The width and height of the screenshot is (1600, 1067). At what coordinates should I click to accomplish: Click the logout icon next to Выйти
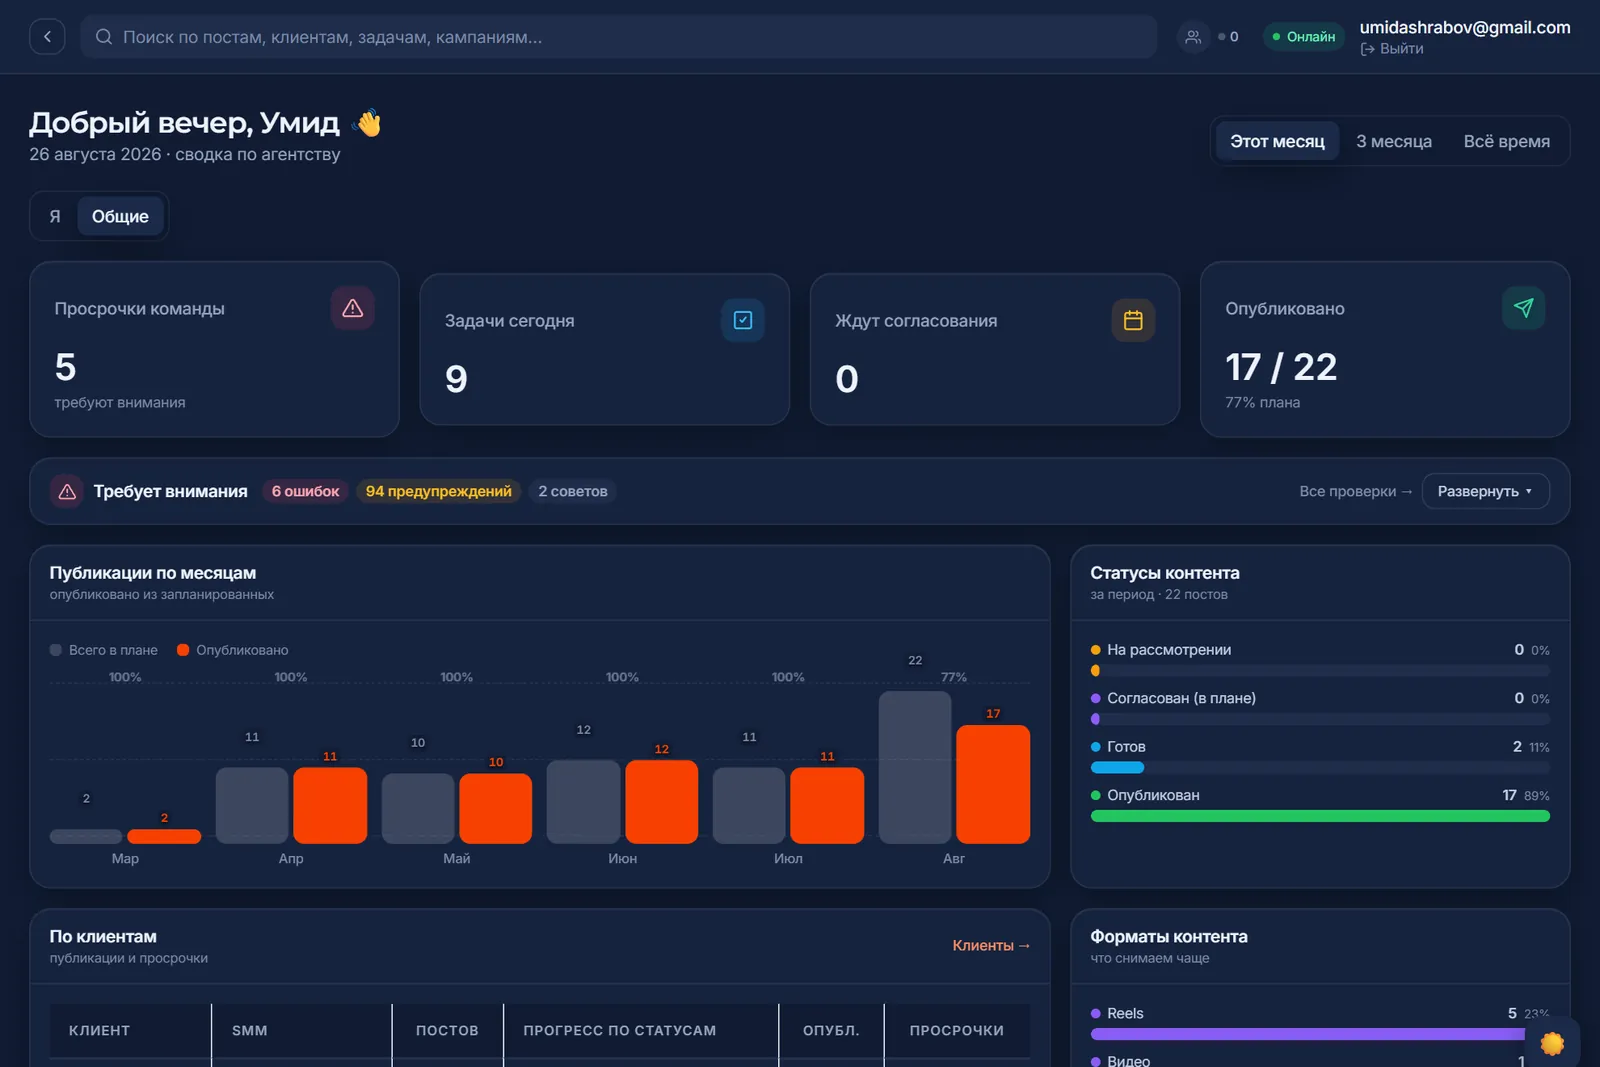[1367, 49]
